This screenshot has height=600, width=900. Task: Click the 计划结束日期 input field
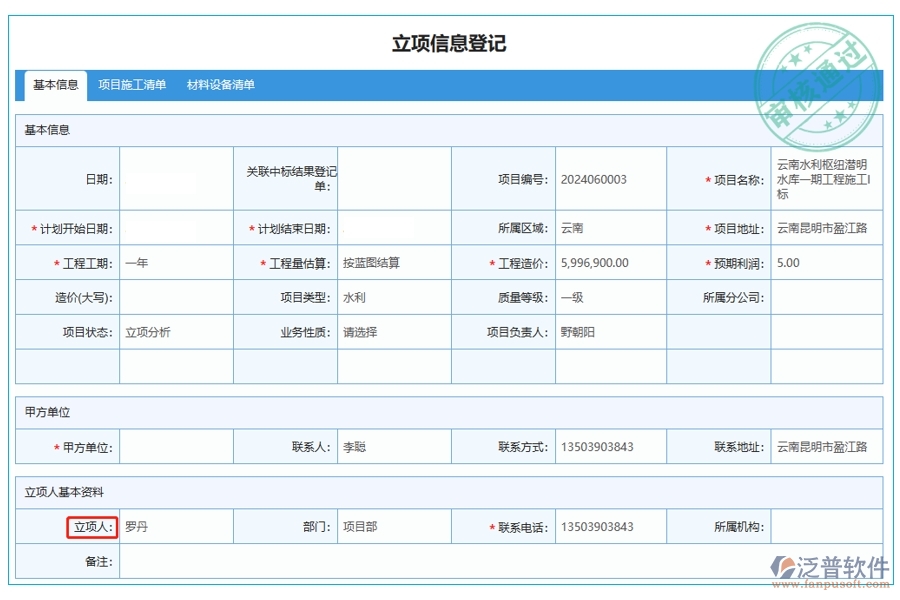click(x=395, y=227)
